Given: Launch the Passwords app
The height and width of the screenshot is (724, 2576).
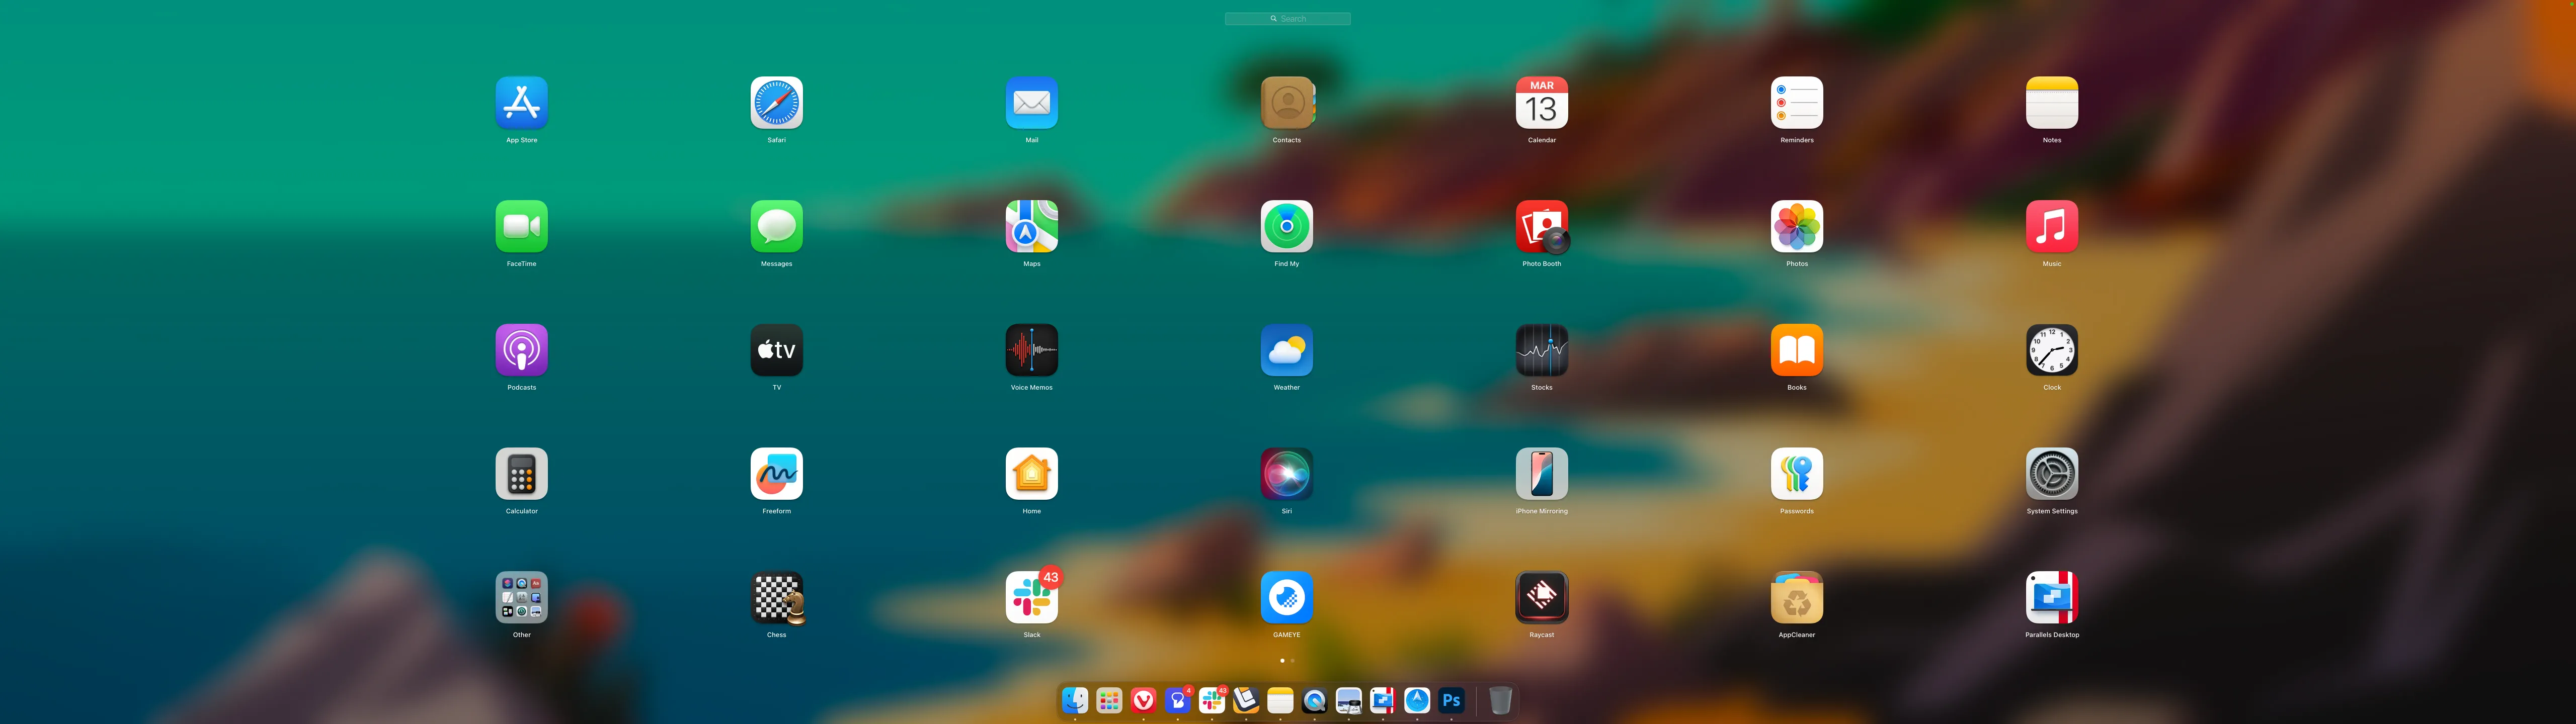Looking at the screenshot, I should tap(1796, 473).
